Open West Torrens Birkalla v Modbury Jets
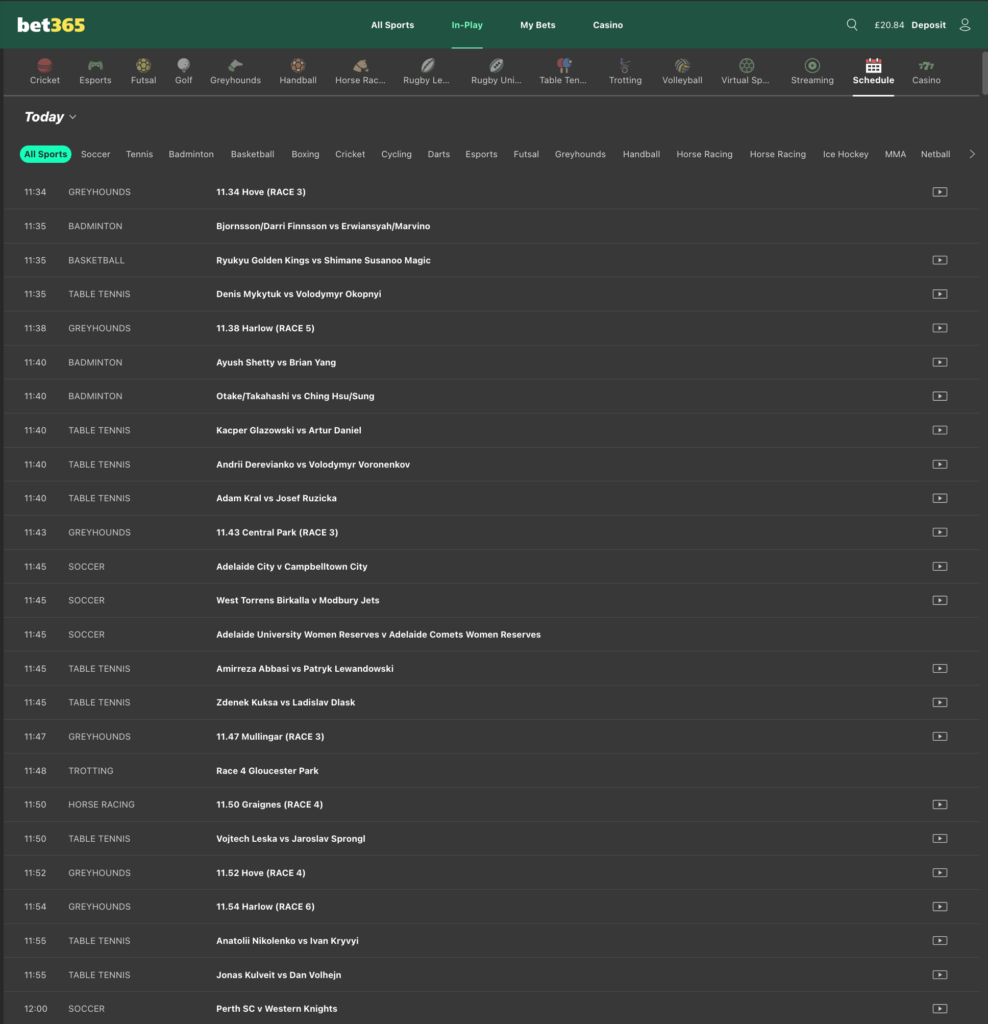988x1024 pixels. point(297,600)
